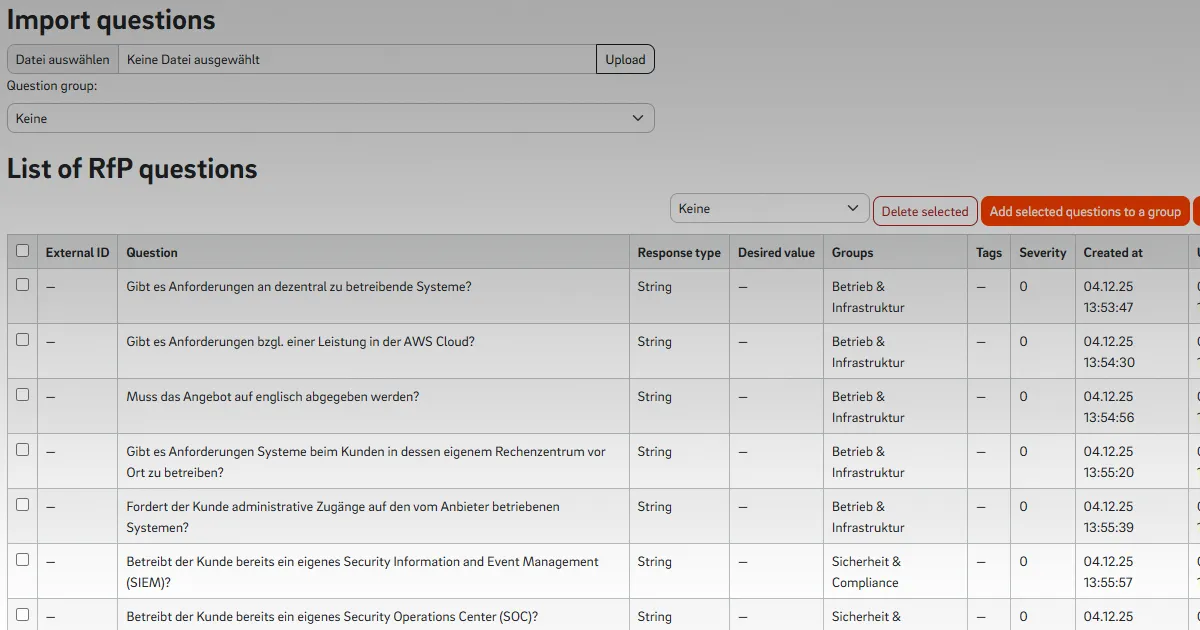The width and height of the screenshot is (1200, 630).
Task: Open the group dropdown beside Delete selected
Action: click(768, 209)
